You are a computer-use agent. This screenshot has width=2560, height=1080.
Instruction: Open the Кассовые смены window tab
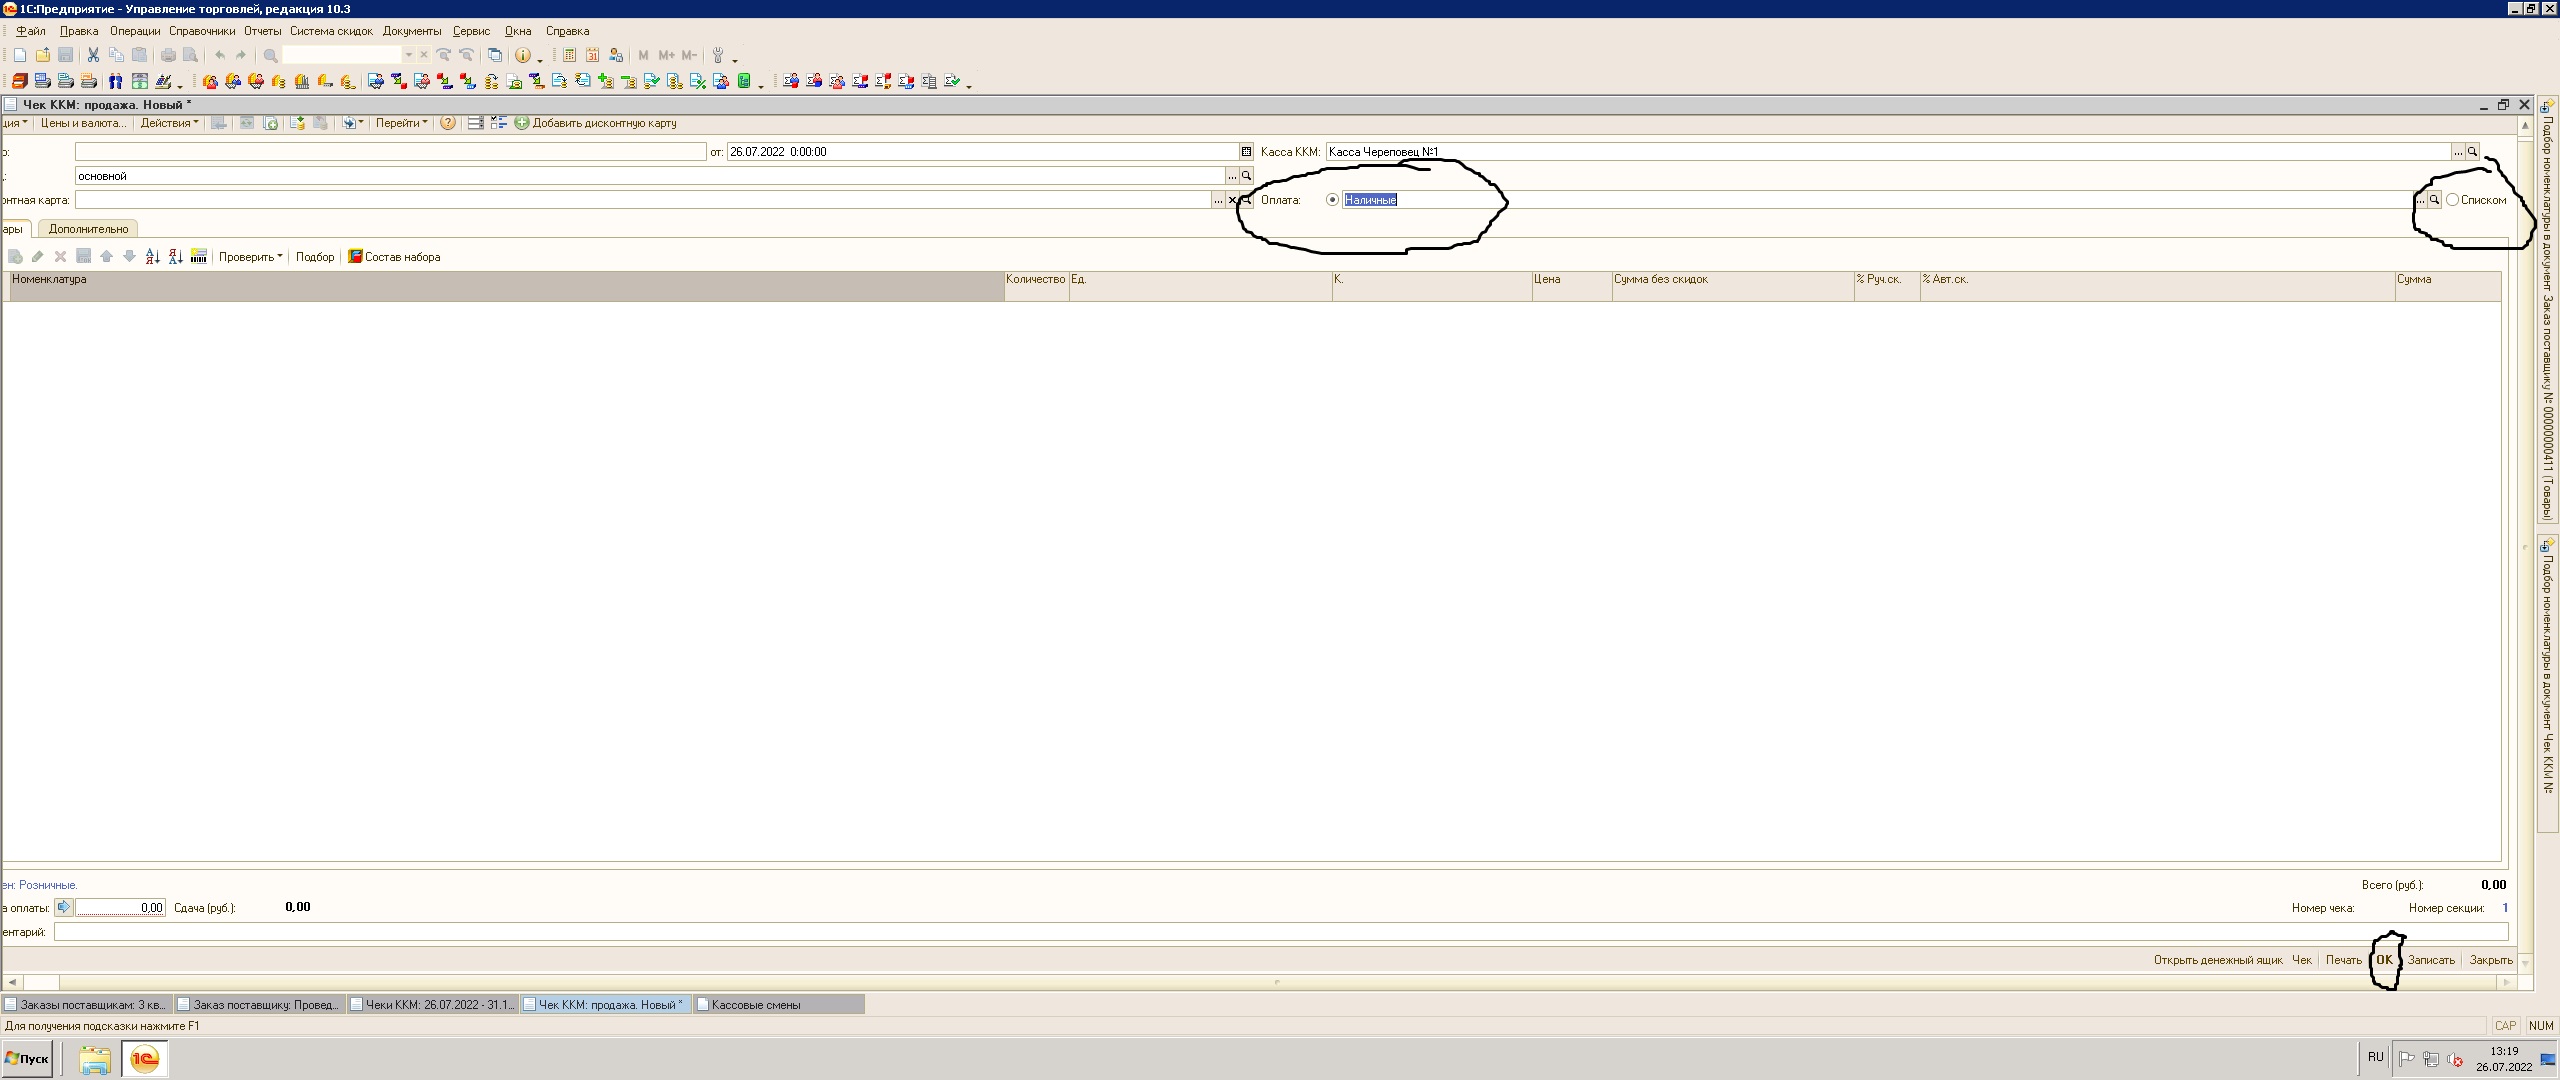(755, 1005)
